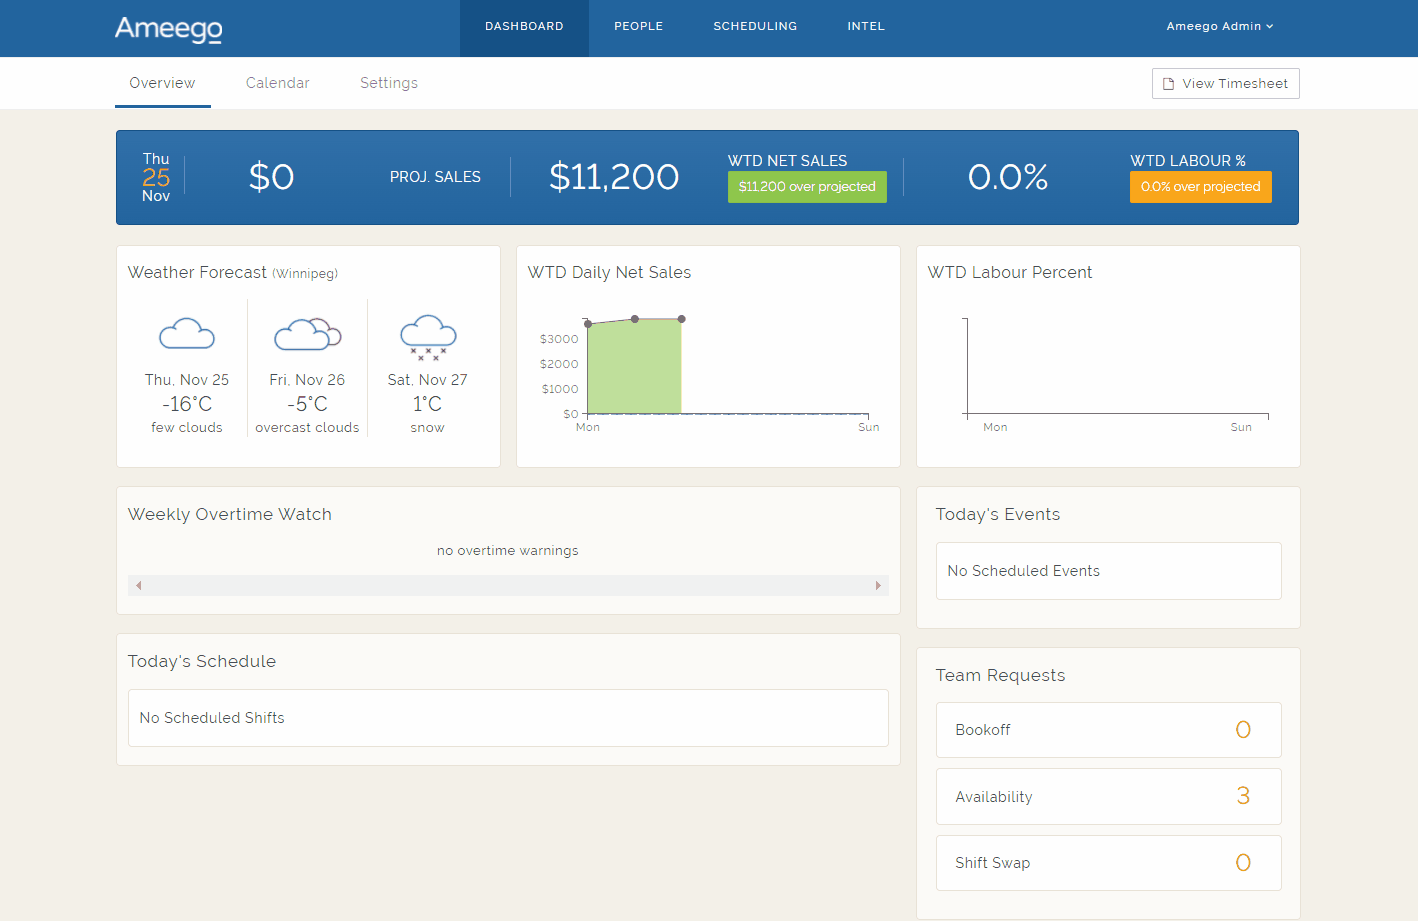The width and height of the screenshot is (1418, 921).
Task: Click the overcast clouds icon for Friday
Action: click(307, 333)
